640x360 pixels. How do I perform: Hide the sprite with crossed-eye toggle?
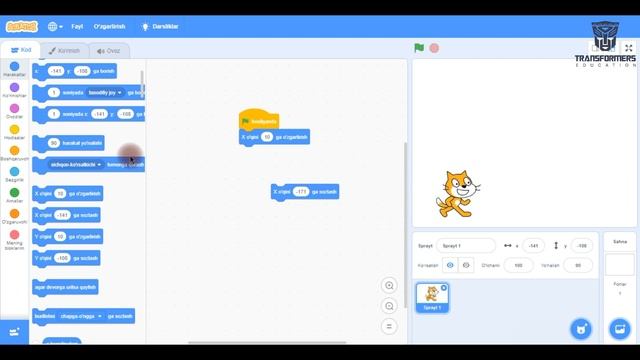click(466, 265)
